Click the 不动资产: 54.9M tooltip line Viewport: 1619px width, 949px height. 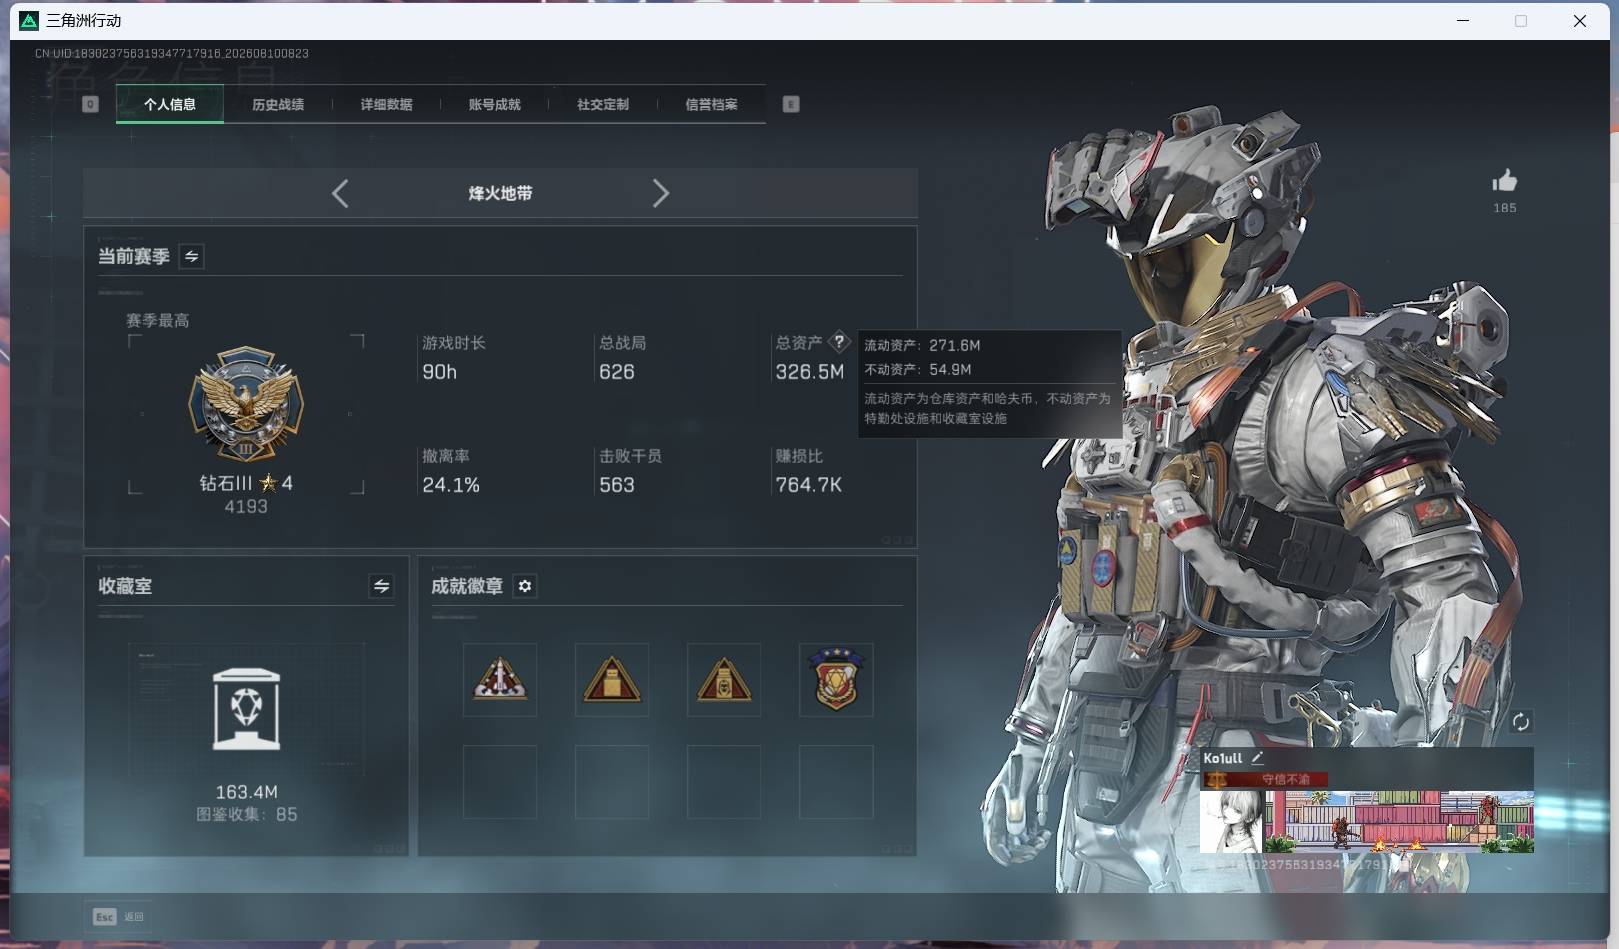point(918,370)
